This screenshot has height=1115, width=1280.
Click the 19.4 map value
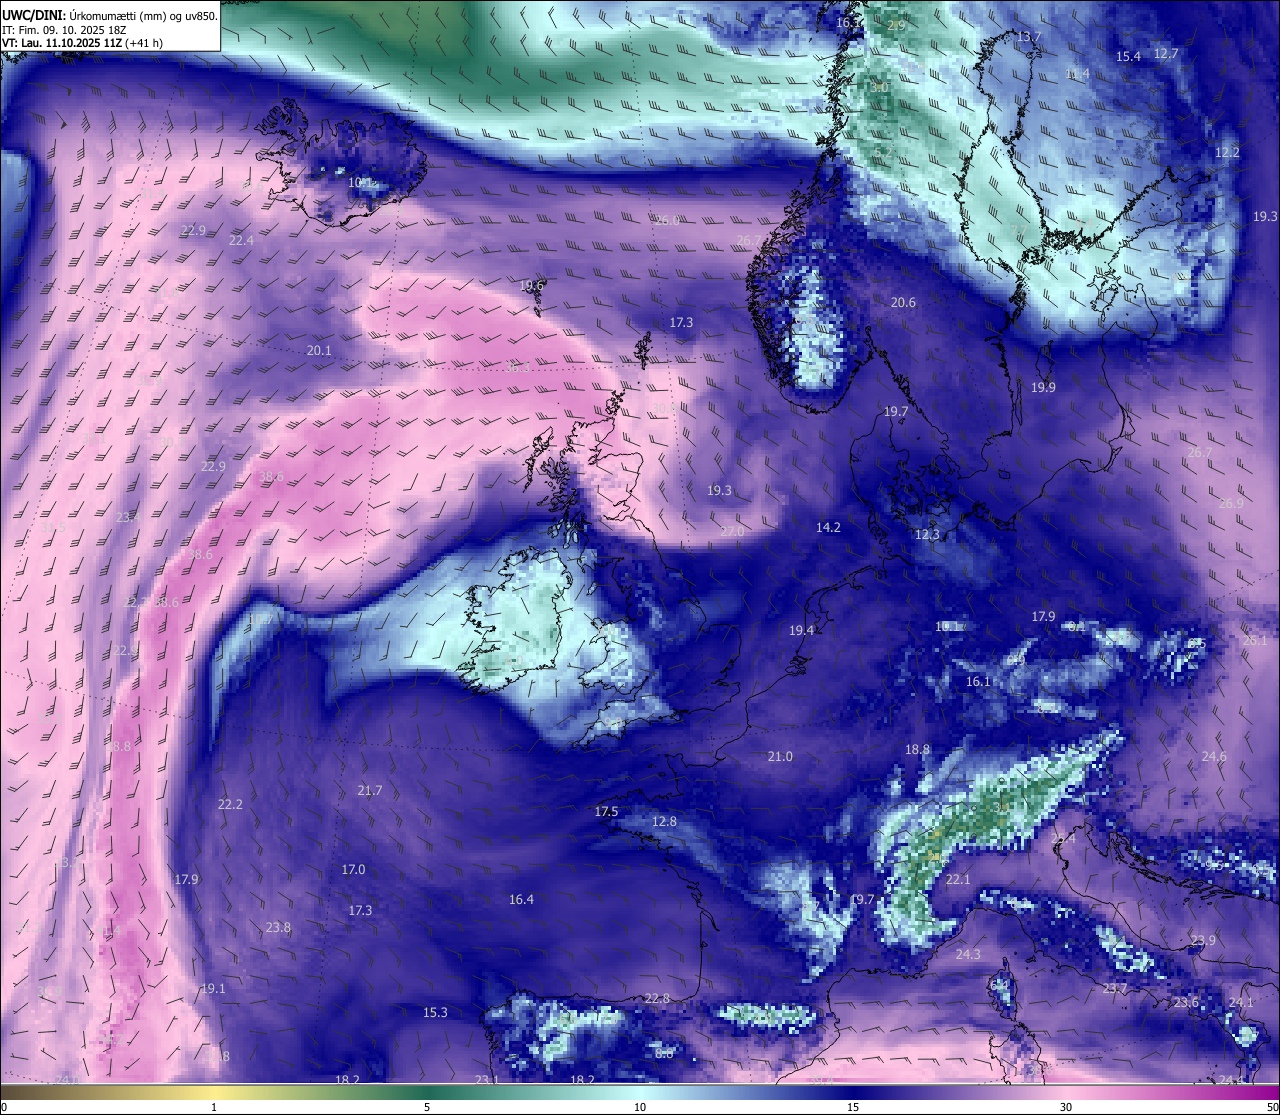point(801,630)
